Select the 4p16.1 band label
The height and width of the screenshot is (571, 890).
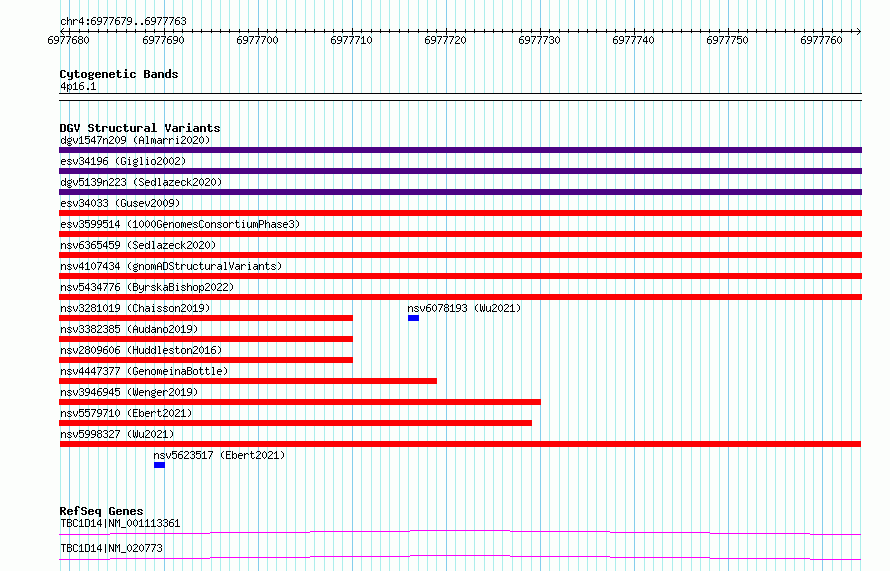(78, 87)
